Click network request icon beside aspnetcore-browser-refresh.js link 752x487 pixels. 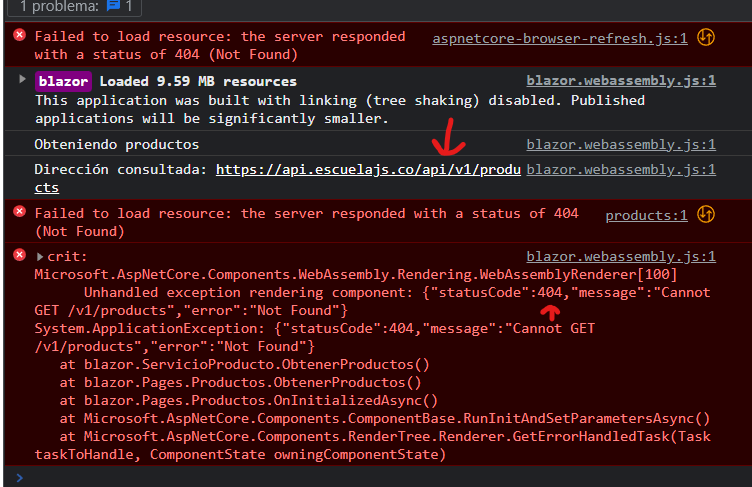(706, 37)
